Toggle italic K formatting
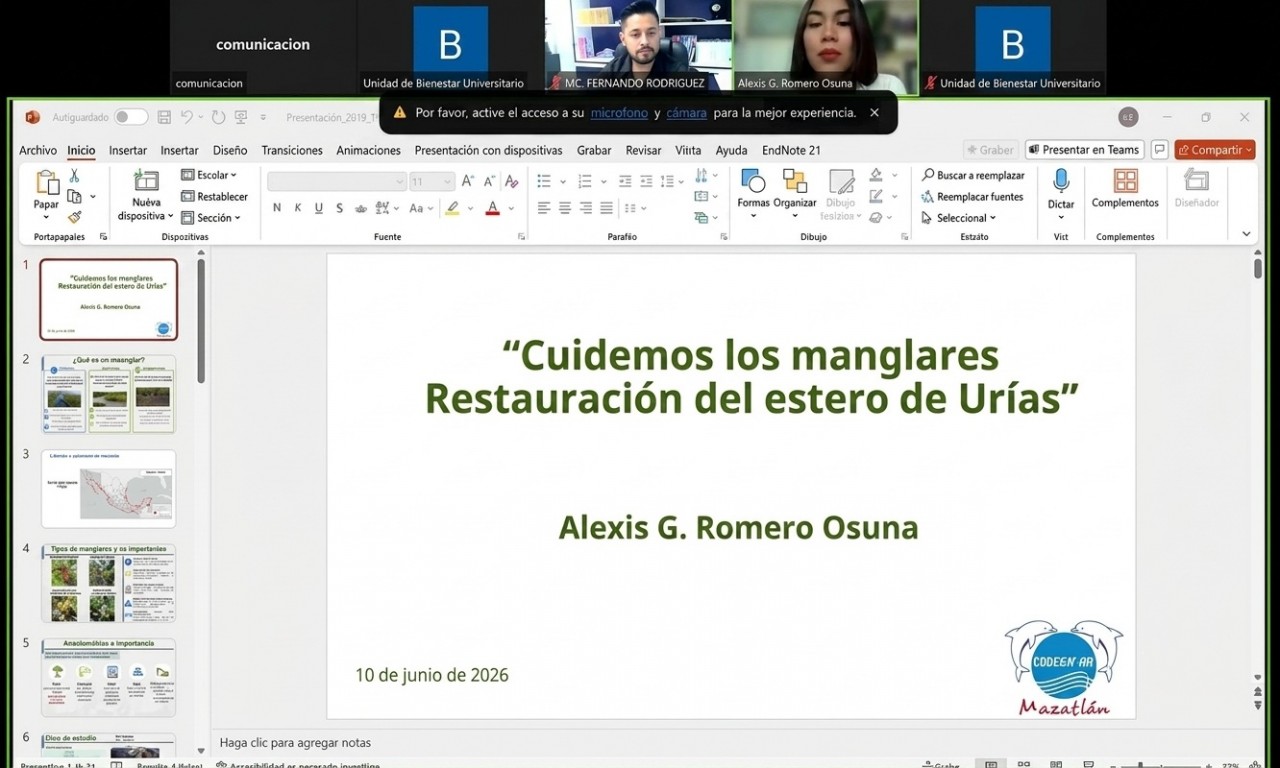This screenshot has width=1280, height=768. [298, 208]
